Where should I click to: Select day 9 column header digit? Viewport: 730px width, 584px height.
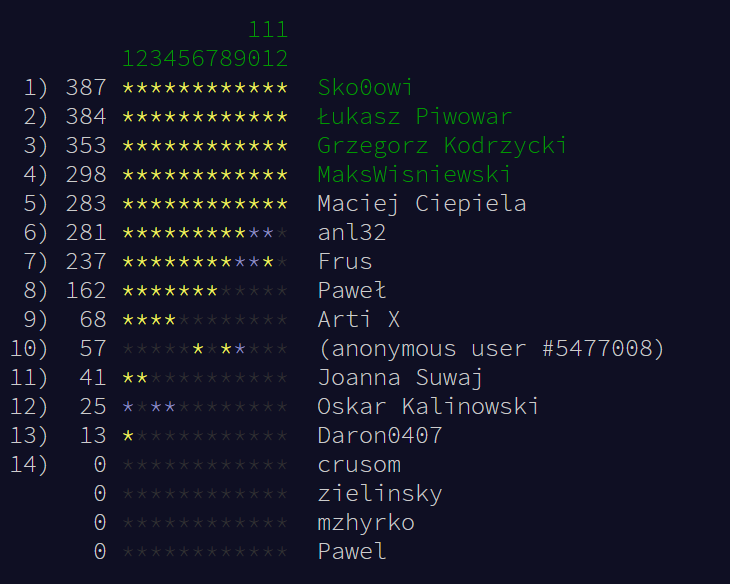(240, 58)
